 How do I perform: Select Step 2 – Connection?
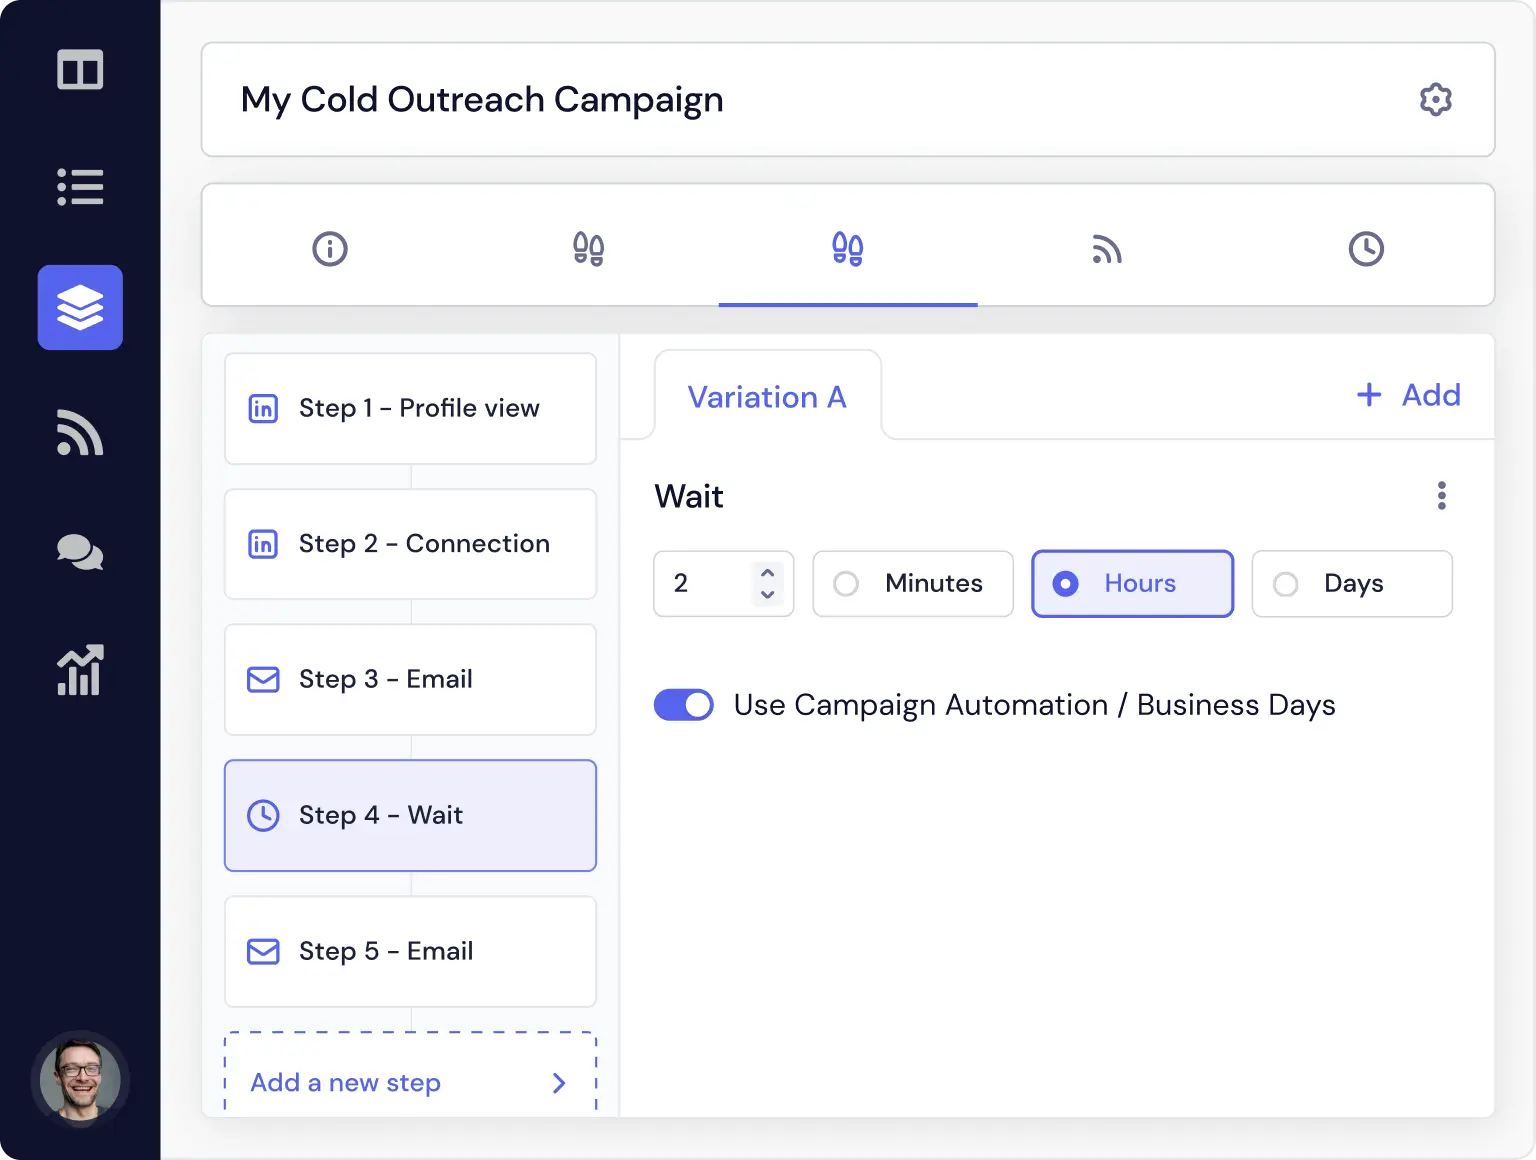411,544
